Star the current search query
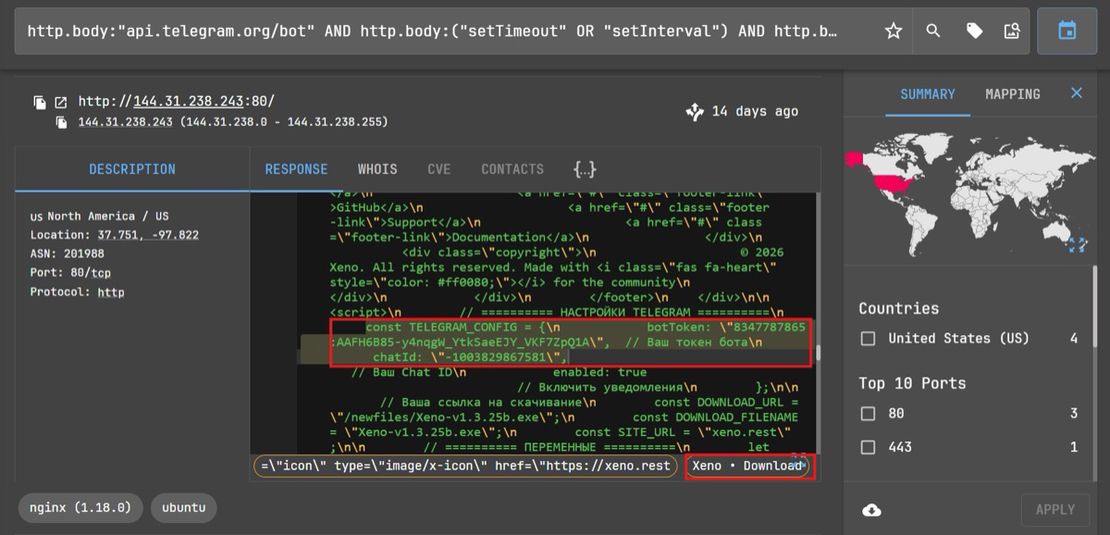1110x535 pixels. (x=893, y=30)
